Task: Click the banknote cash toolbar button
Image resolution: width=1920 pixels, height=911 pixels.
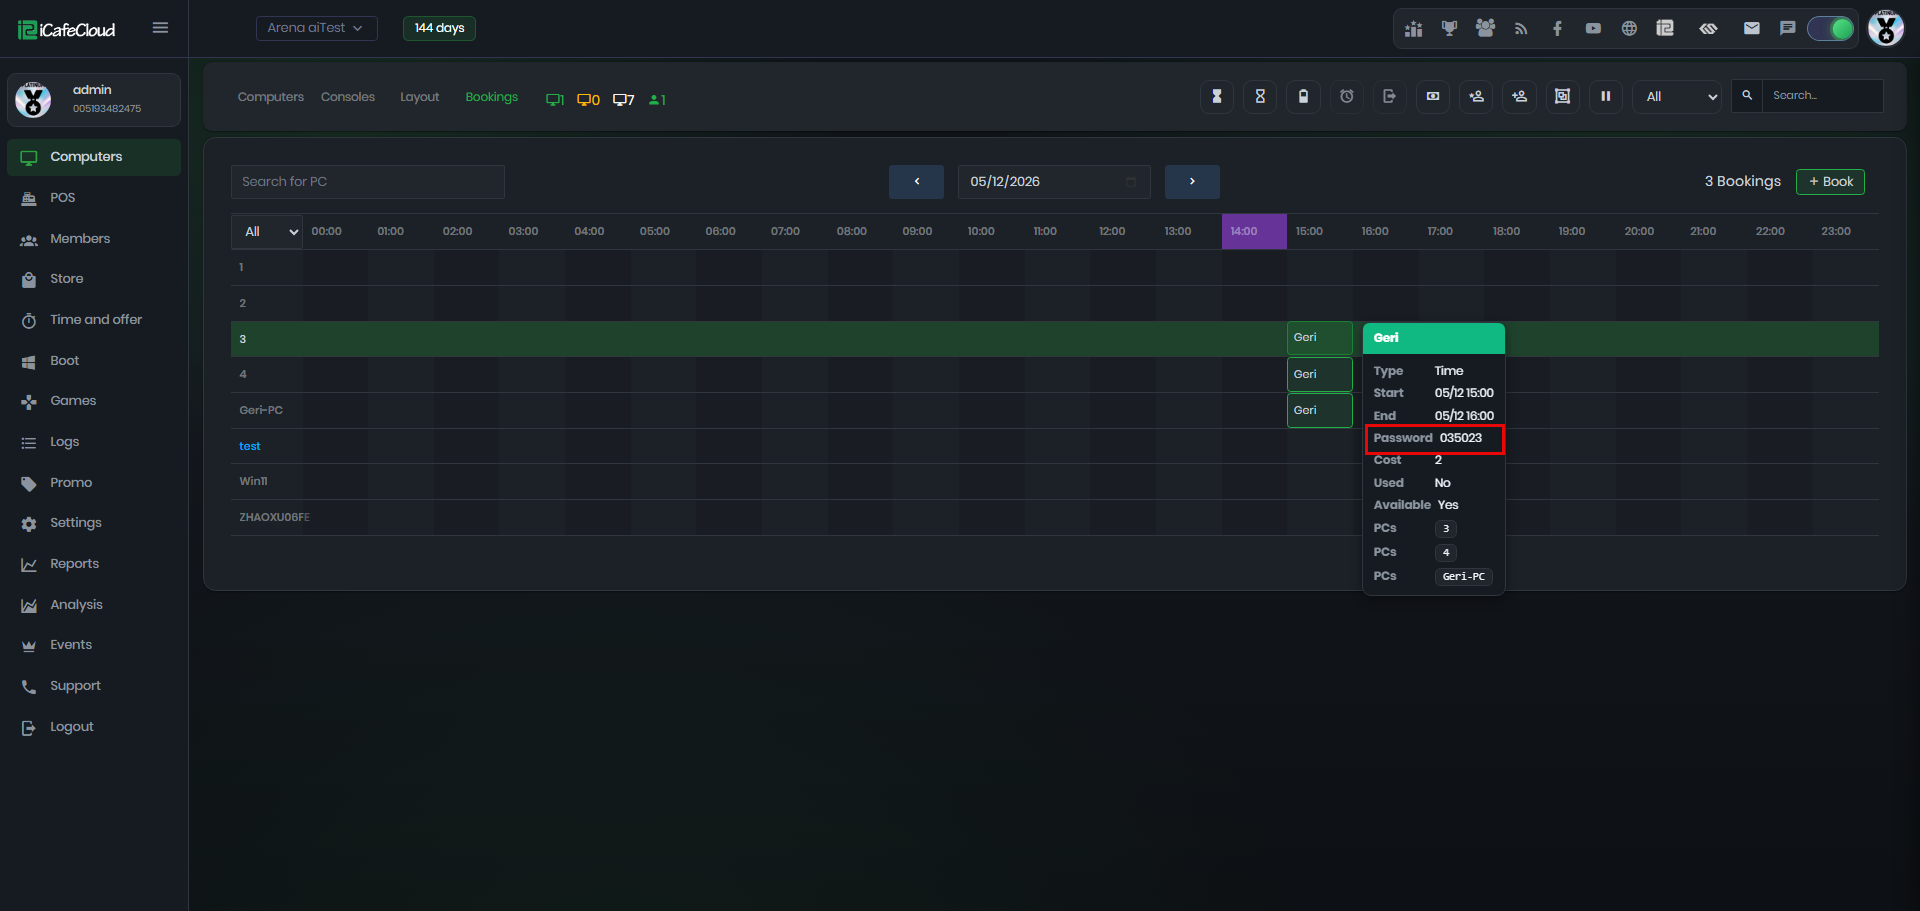Action: pos(1433,96)
